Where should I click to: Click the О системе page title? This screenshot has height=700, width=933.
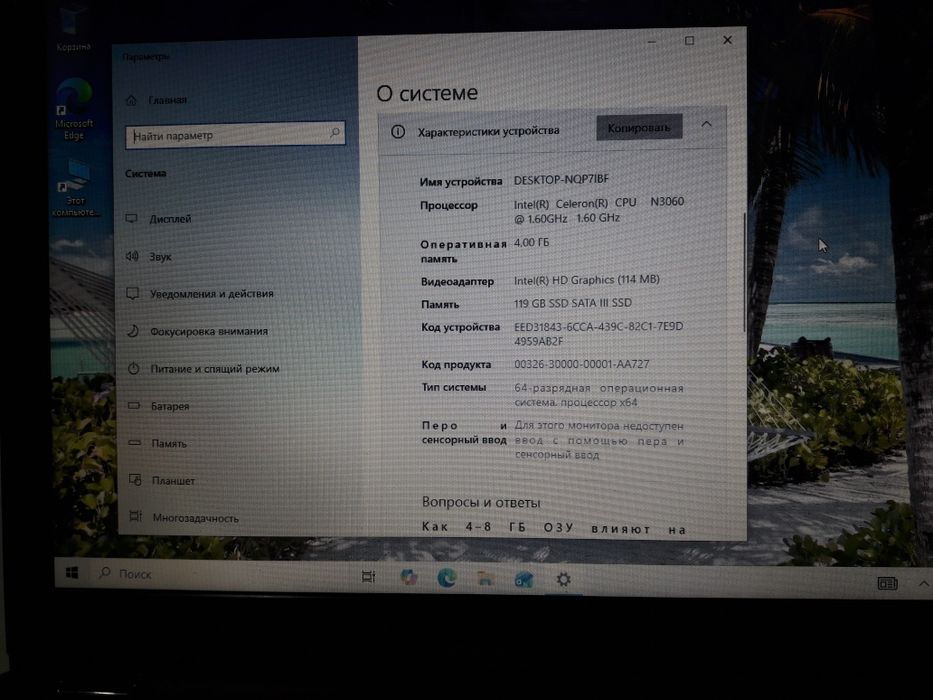427,93
